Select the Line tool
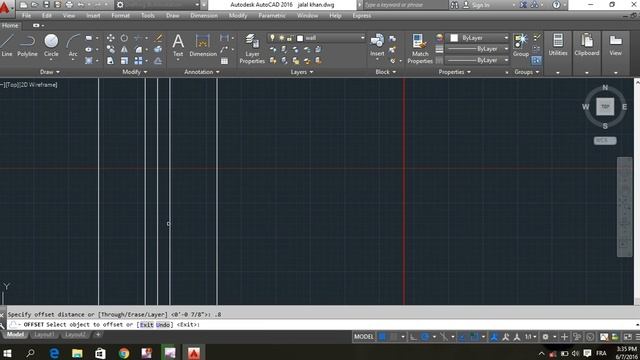Image resolution: width=640 pixels, height=360 pixels. pyautogui.click(x=7, y=45)
